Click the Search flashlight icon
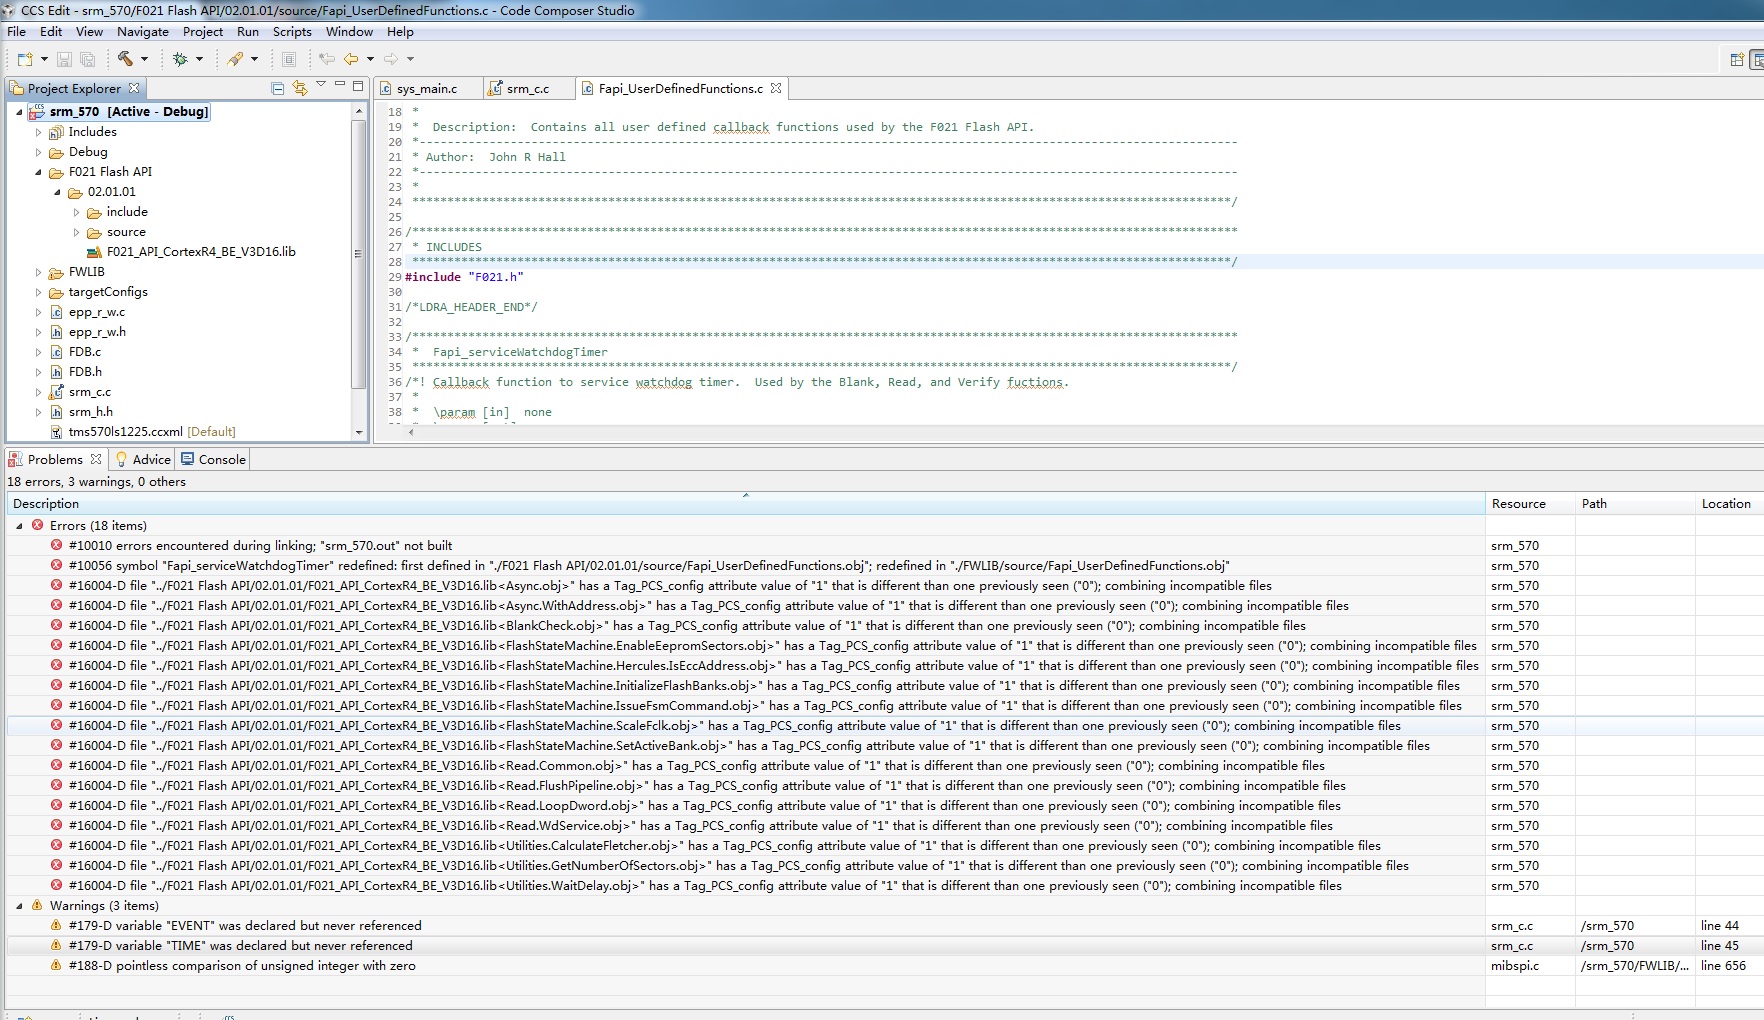The width and height of the screenshot is (1764, 1020). tap(235, 59)
